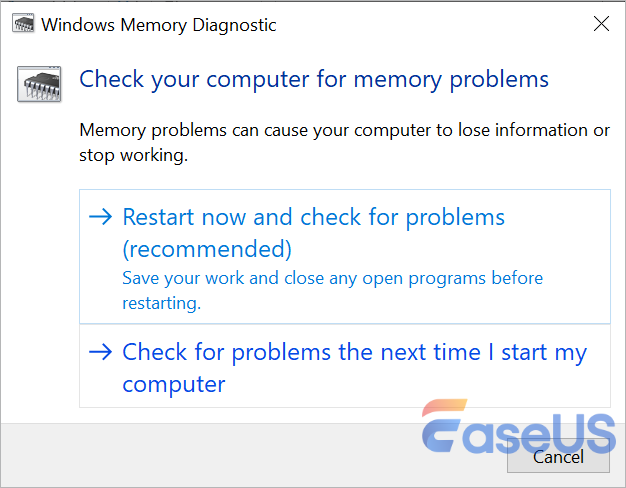Image resolution: width=626 pixels, height=488 pixels.
Task: Click the large memory chip icon beside heading
Action: 39,83
